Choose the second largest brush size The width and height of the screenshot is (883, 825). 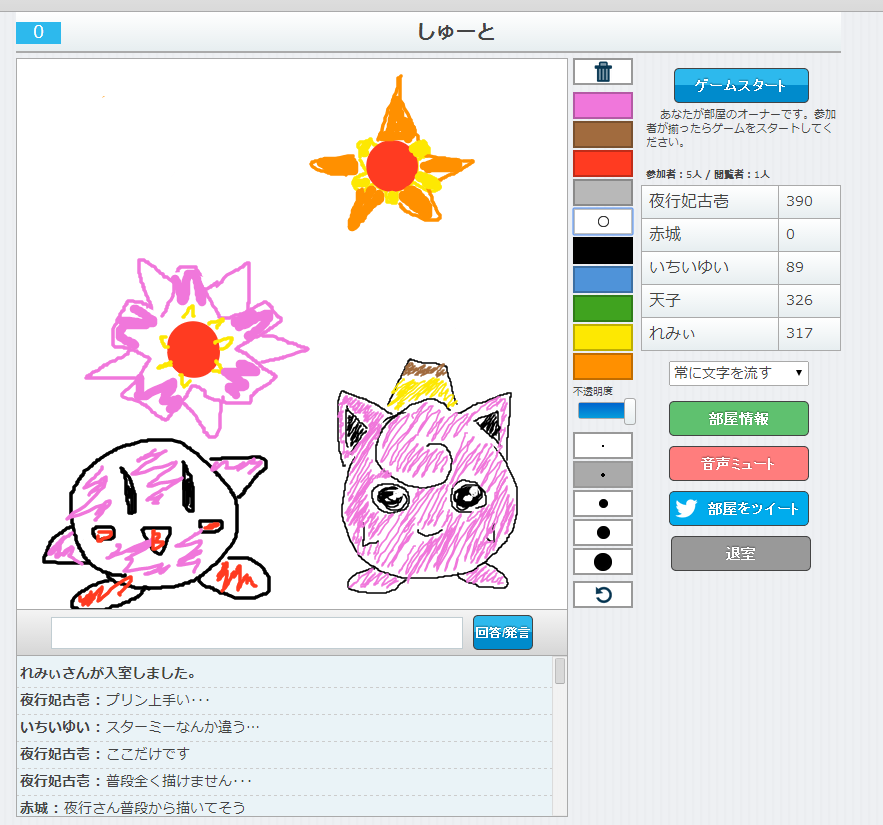click(603, 532)
